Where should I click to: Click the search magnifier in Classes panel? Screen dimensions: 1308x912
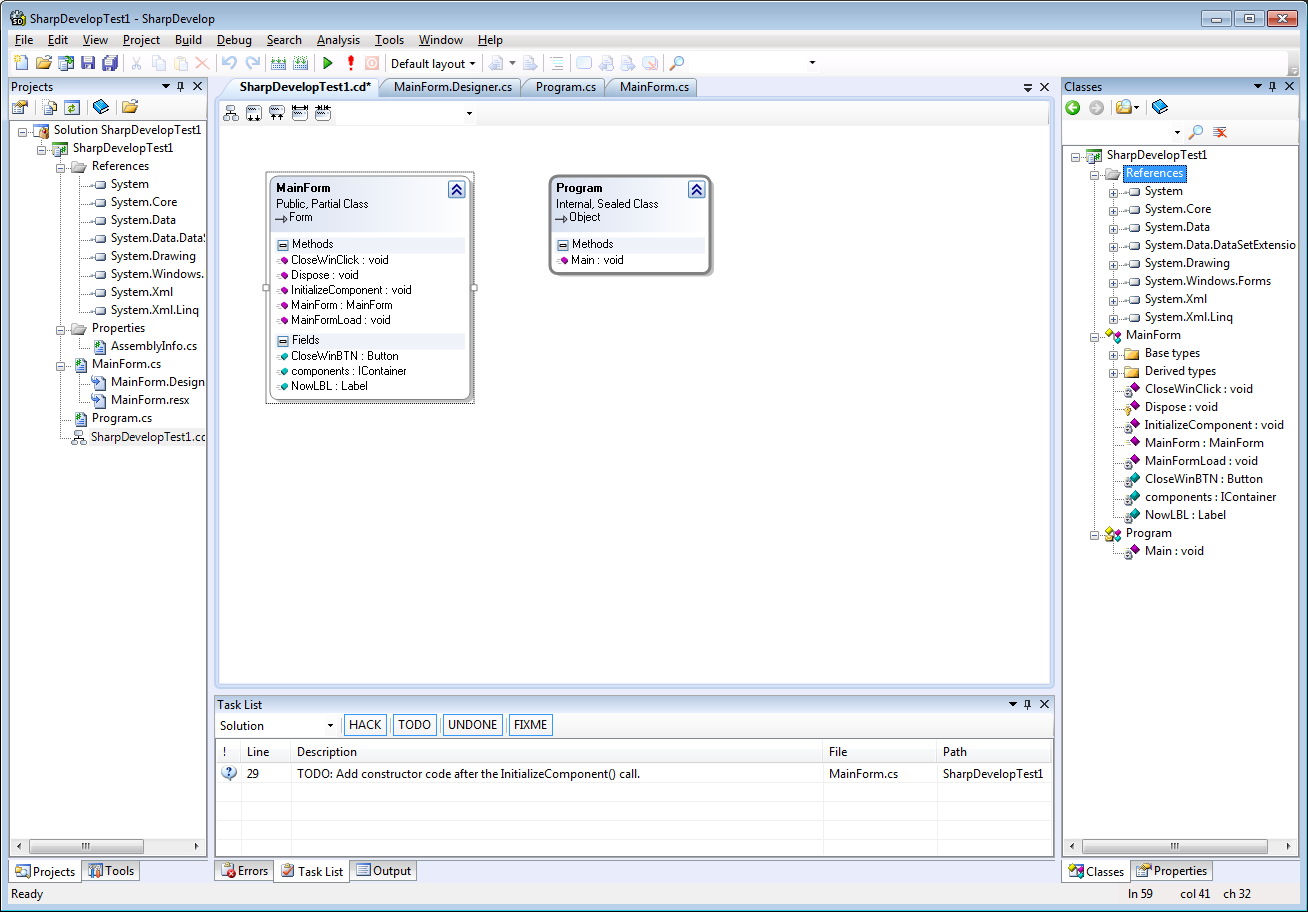coord(1195,132)
